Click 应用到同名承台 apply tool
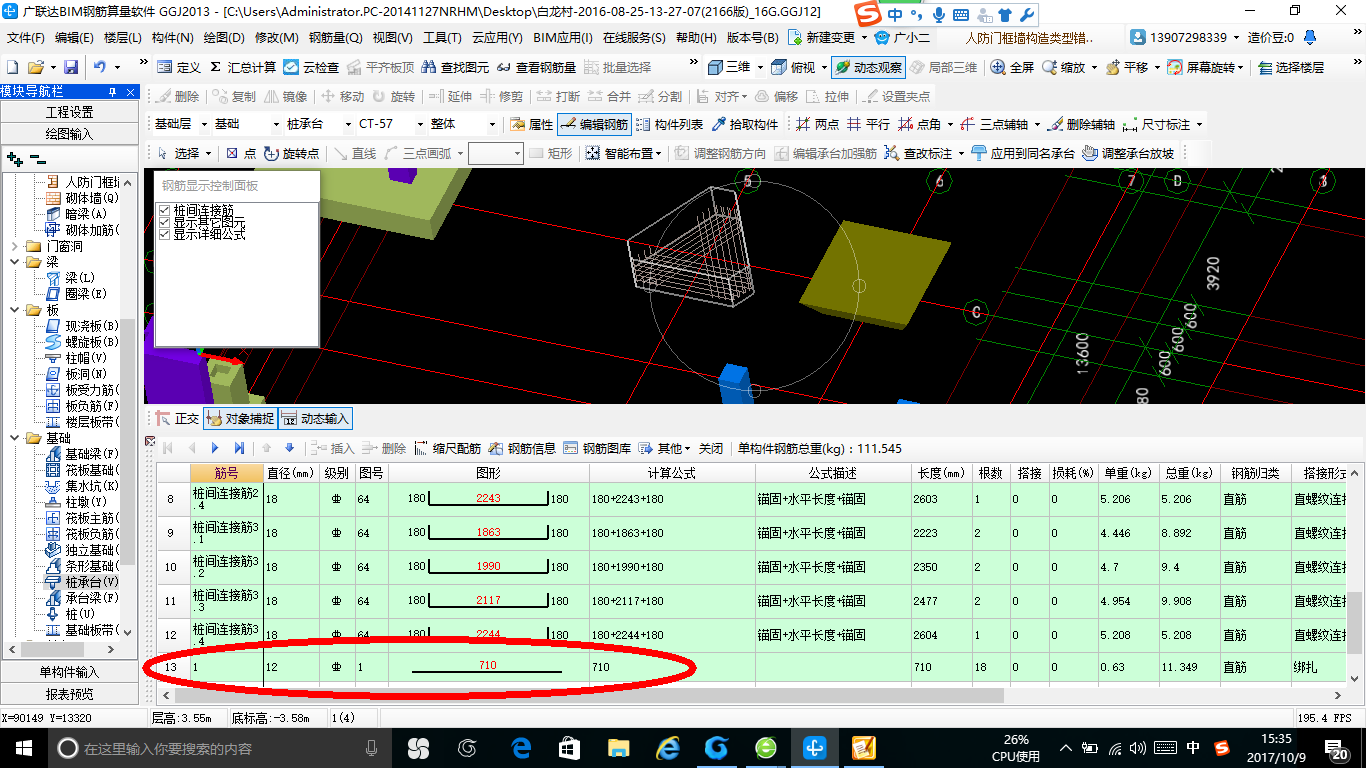1366x768 pixels. pos(1022,153)
